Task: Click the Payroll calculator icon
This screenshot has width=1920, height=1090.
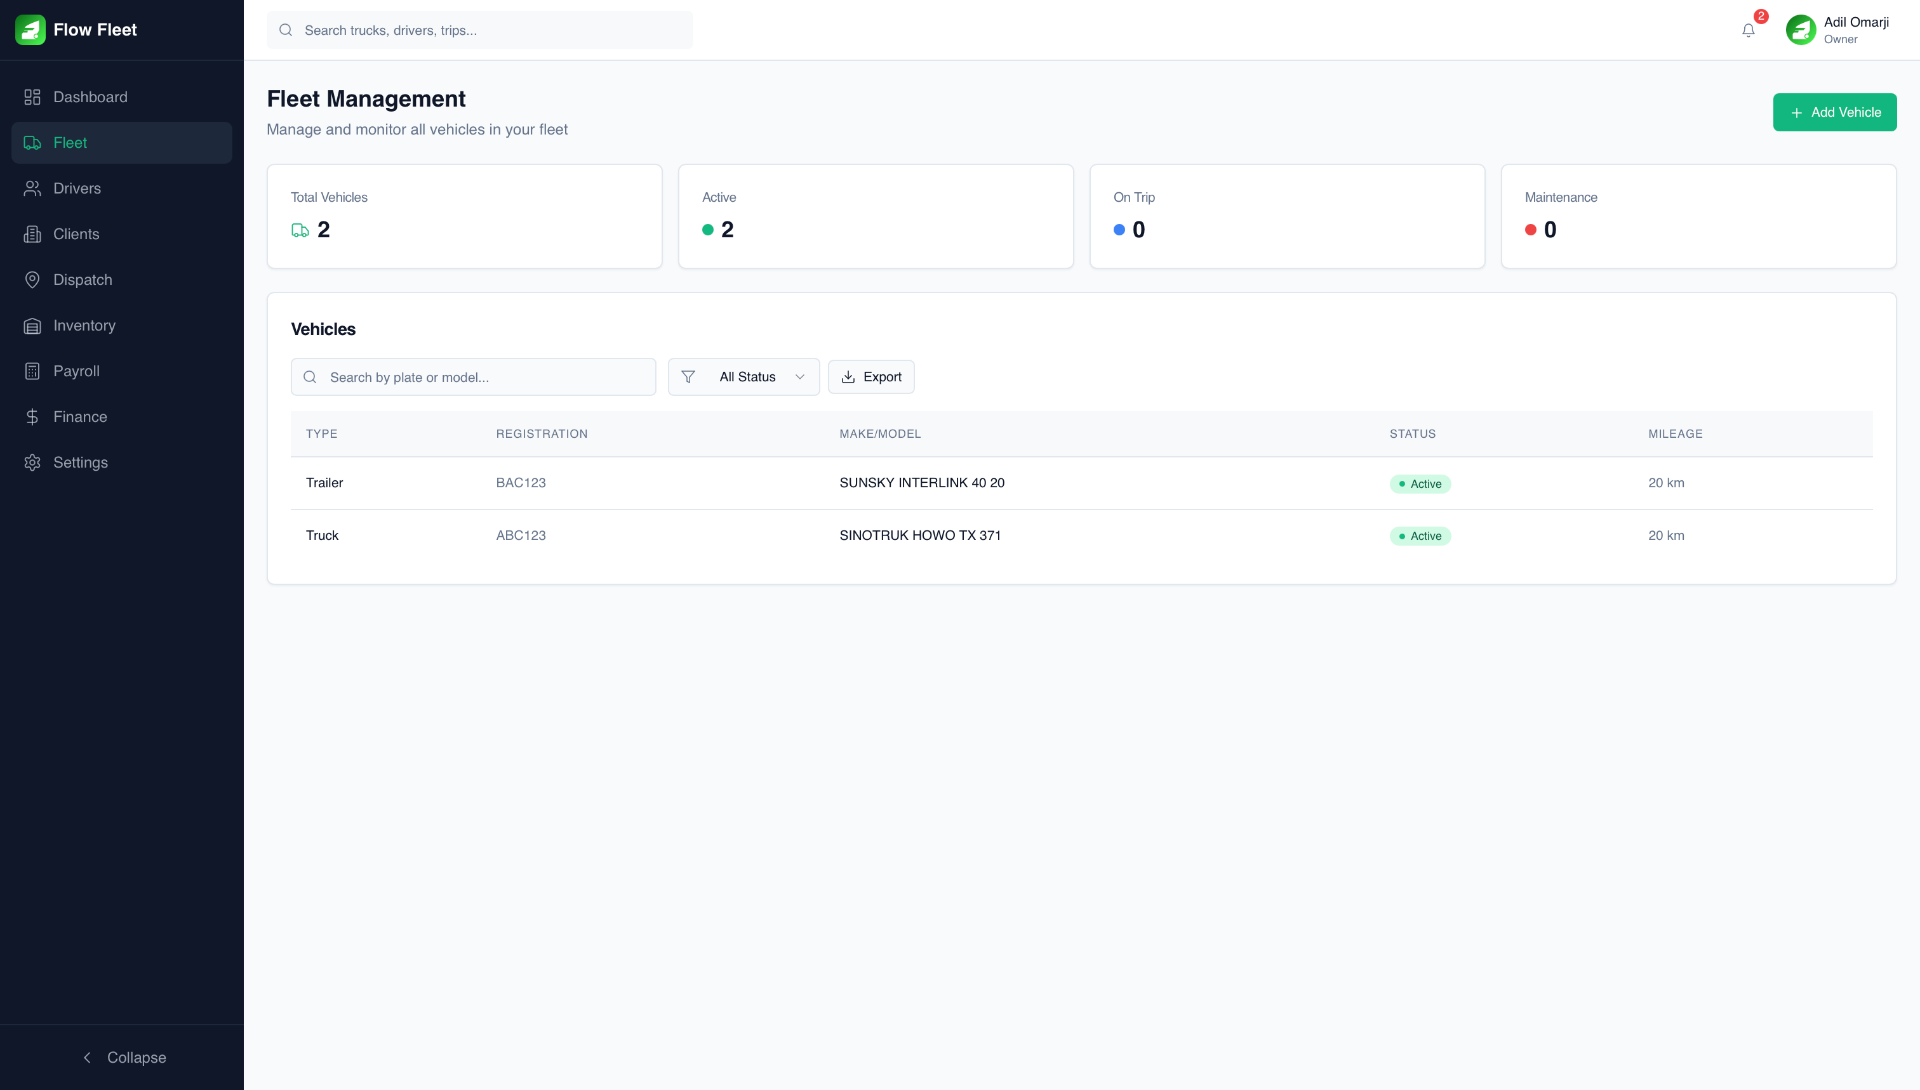Action: tap(32, 371)
